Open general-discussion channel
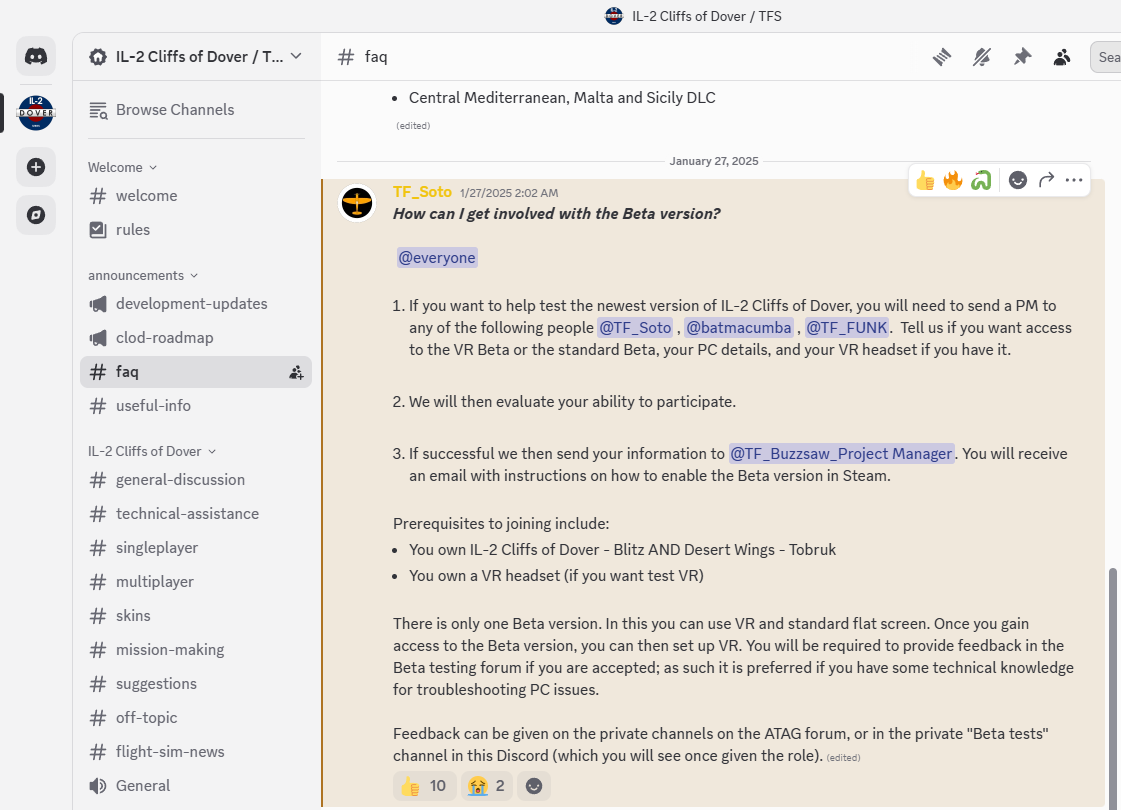 [196, 480]
